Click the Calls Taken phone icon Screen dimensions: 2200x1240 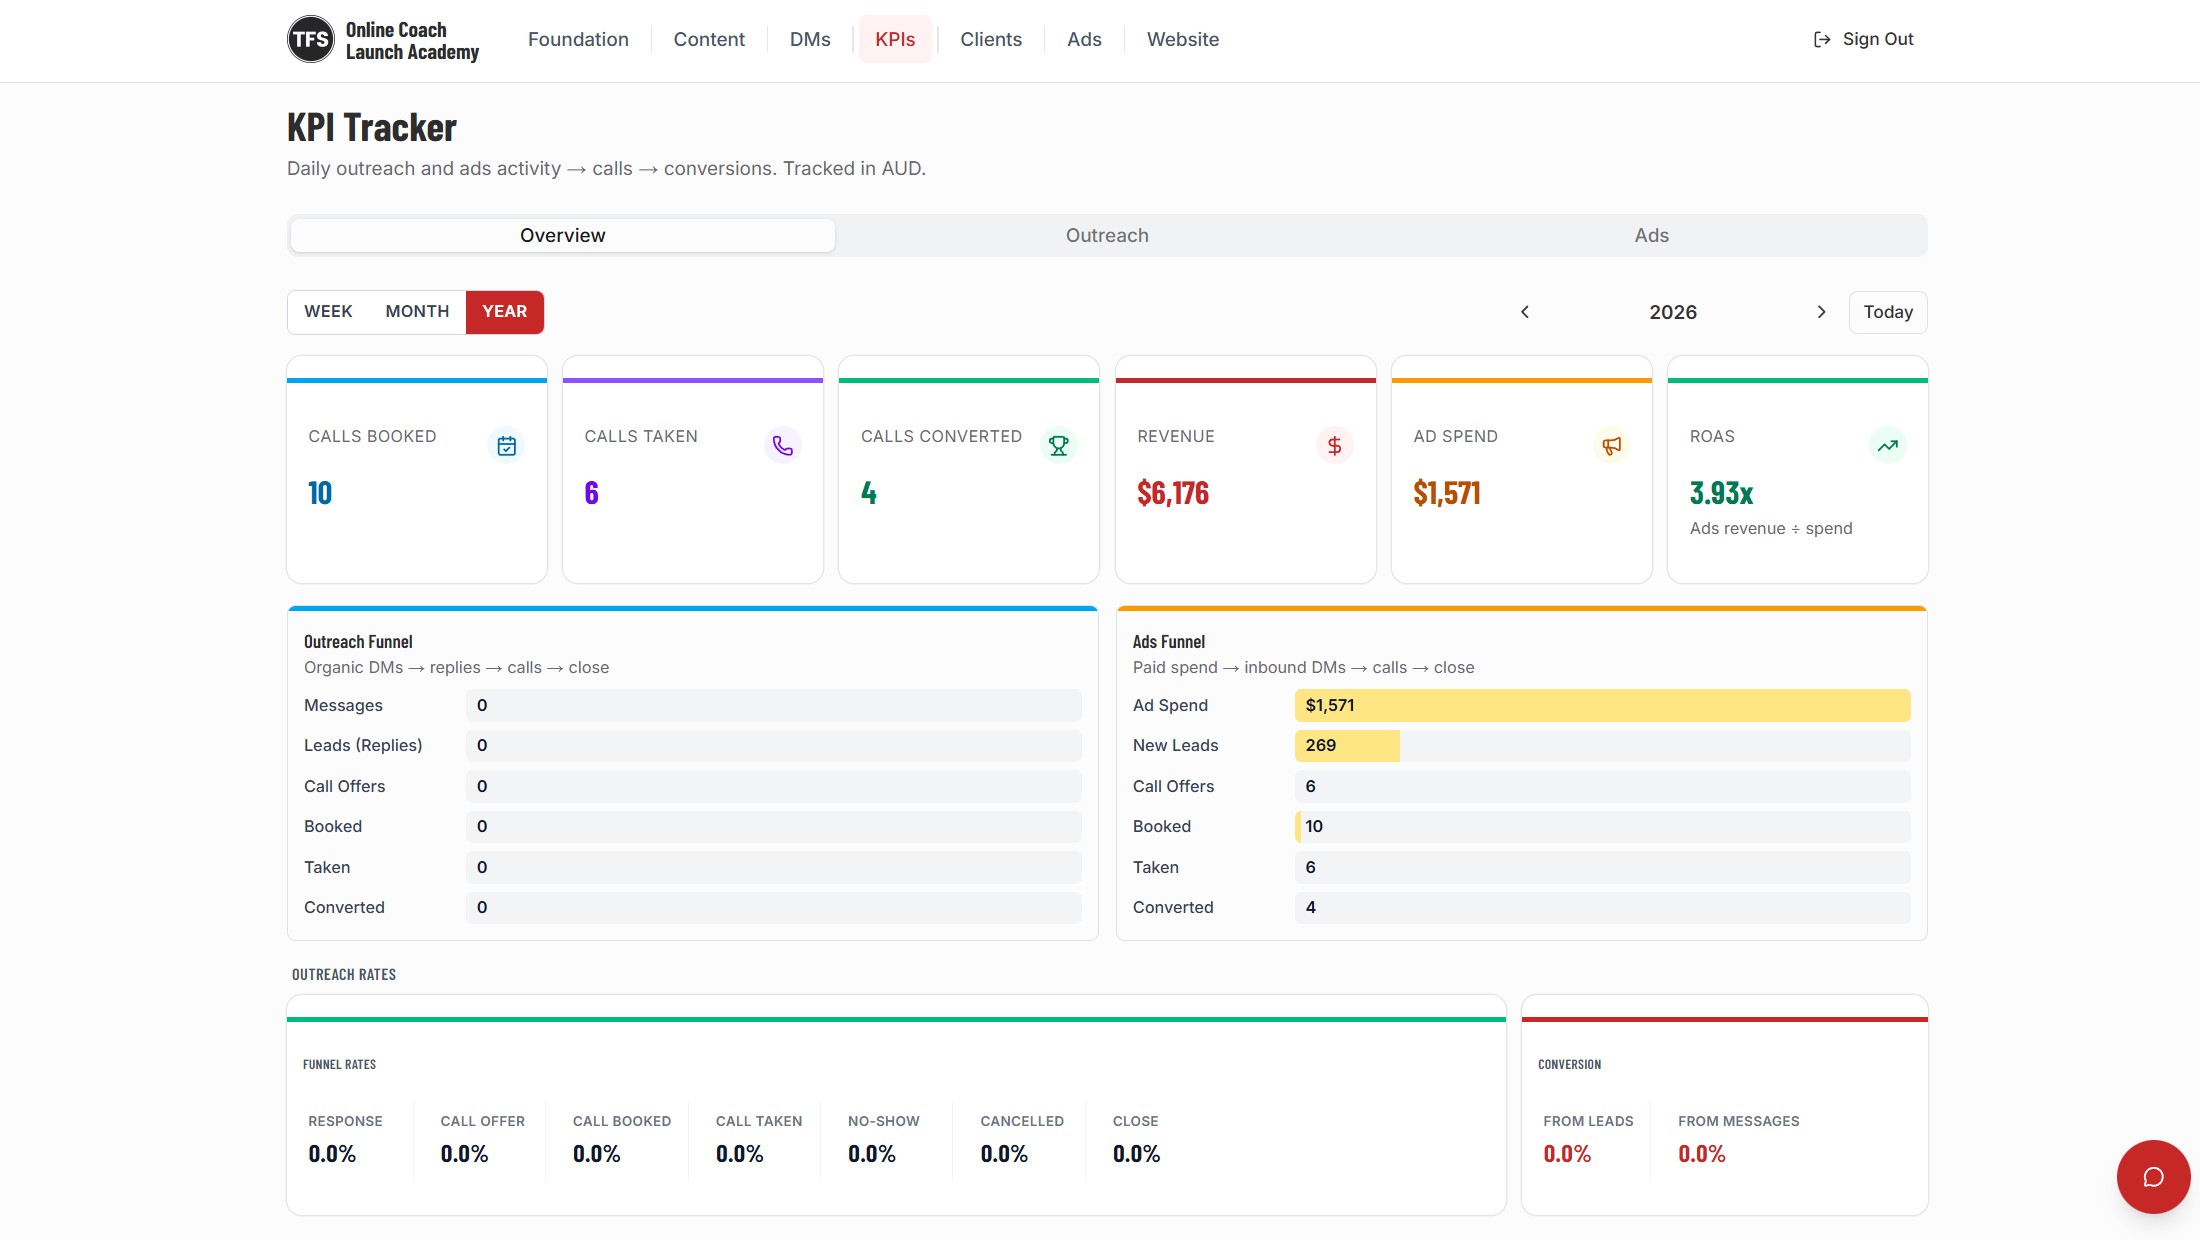pyautogui.click(x=783, y=445)
